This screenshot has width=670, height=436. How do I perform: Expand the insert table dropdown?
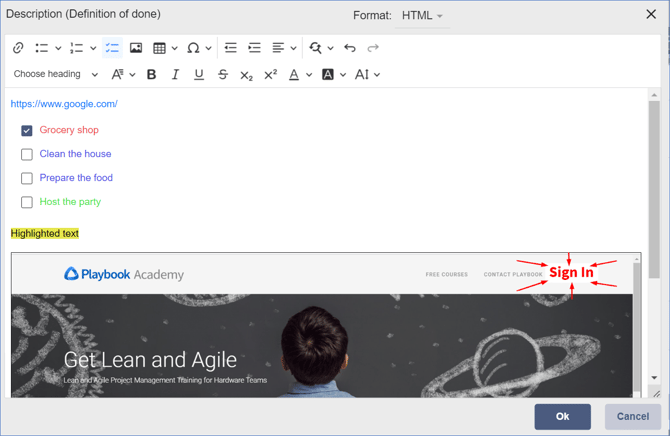pyautogui.click(x=175, y=48)
